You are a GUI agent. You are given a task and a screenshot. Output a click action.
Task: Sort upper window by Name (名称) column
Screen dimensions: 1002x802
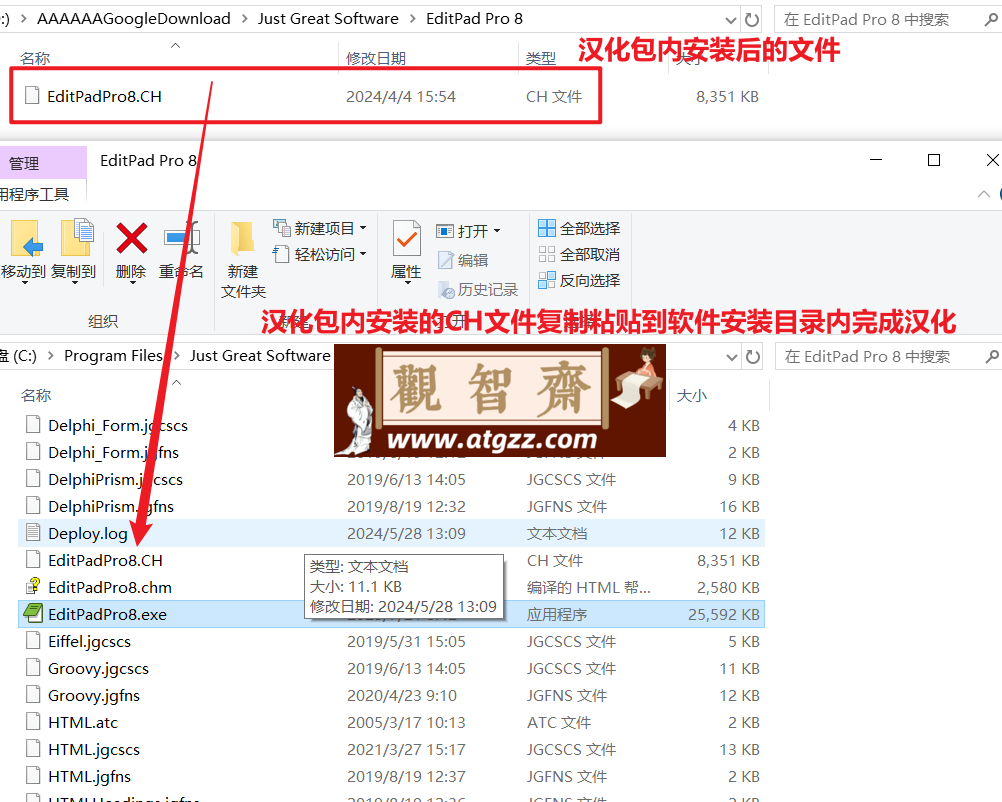pyautogui.click(x=35, y=59)
